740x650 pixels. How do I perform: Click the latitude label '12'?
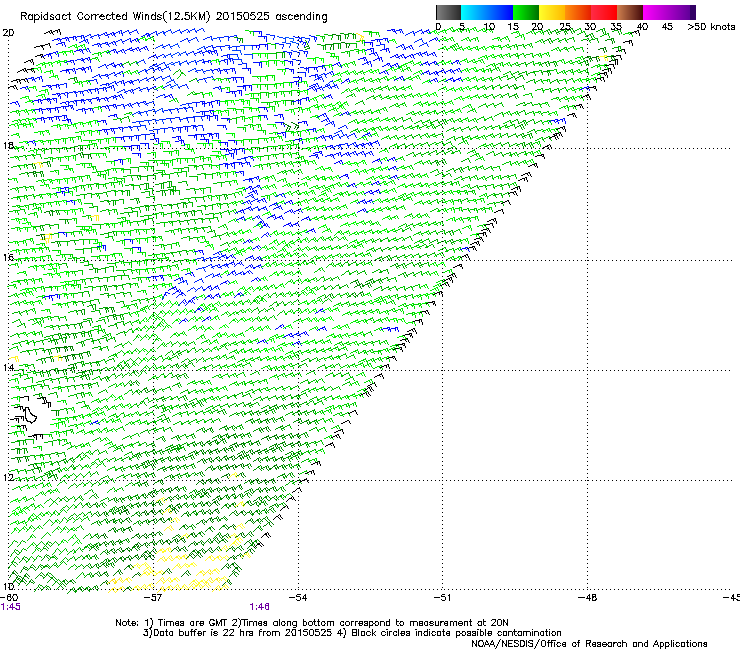tap(8, 477)
